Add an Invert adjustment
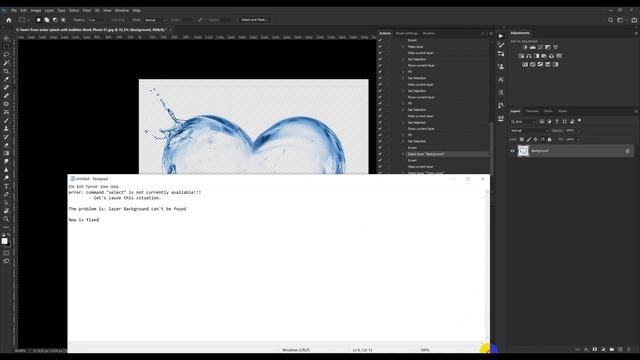Image resolution: width=640 pixels, height=360 pixels. 525,64
